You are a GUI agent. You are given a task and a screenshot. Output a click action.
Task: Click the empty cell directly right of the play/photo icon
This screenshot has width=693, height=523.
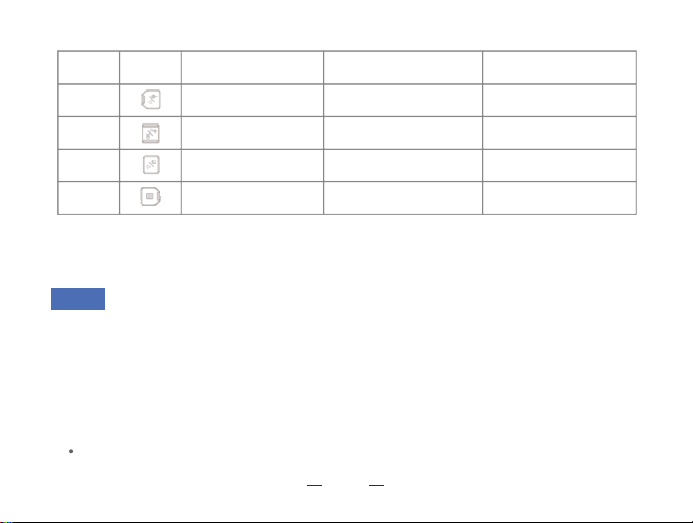coord(252,100)
